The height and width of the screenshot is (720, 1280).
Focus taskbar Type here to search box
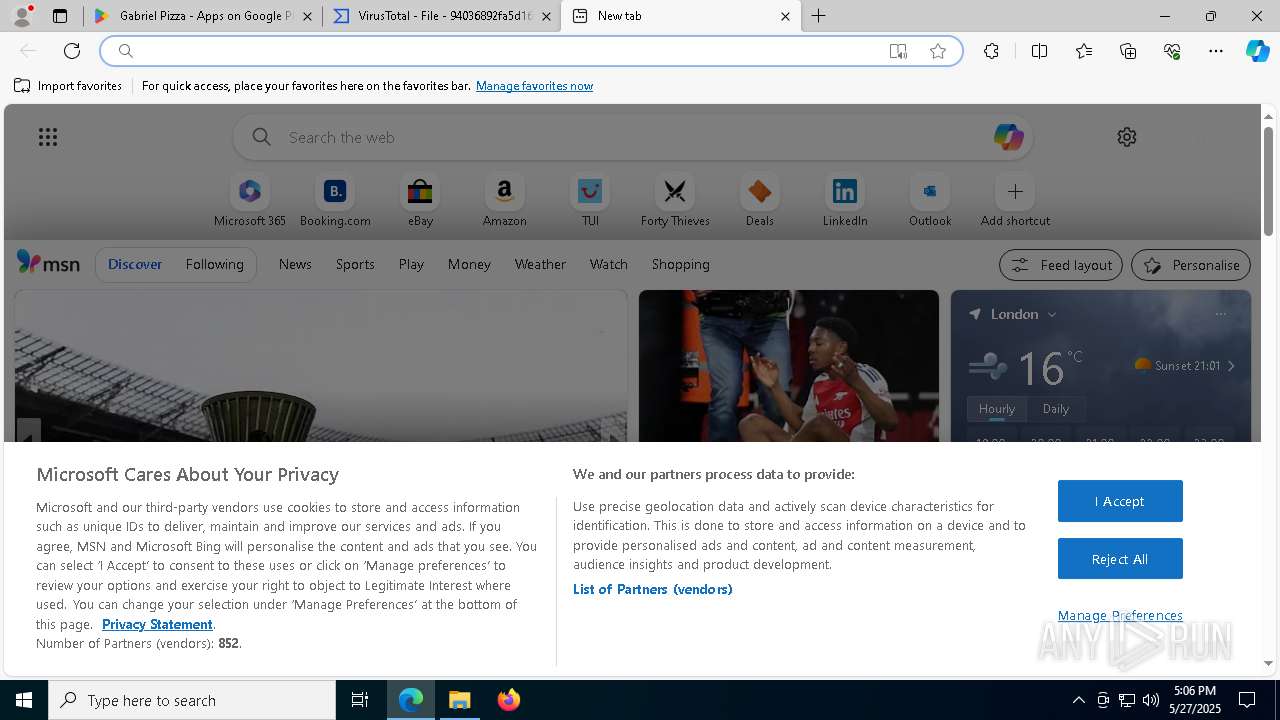coord(192,700)
